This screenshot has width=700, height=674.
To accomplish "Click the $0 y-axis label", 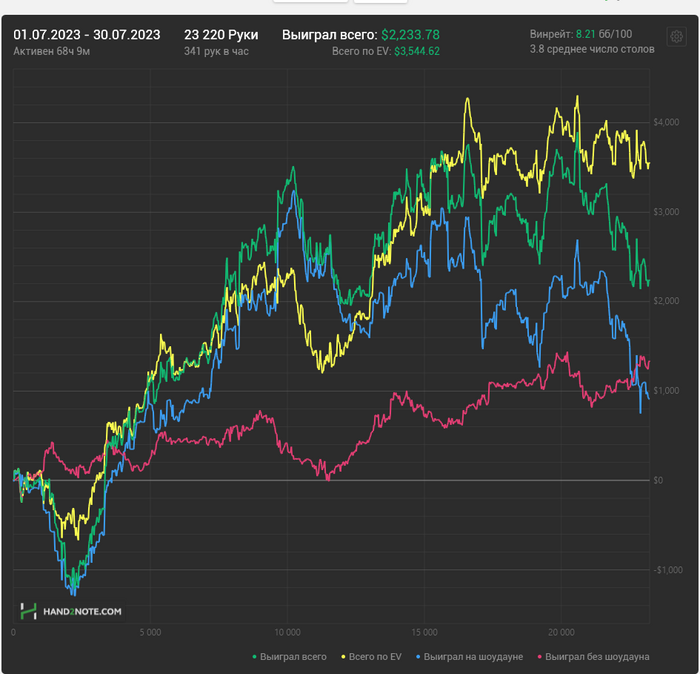I will pos(658,480).
